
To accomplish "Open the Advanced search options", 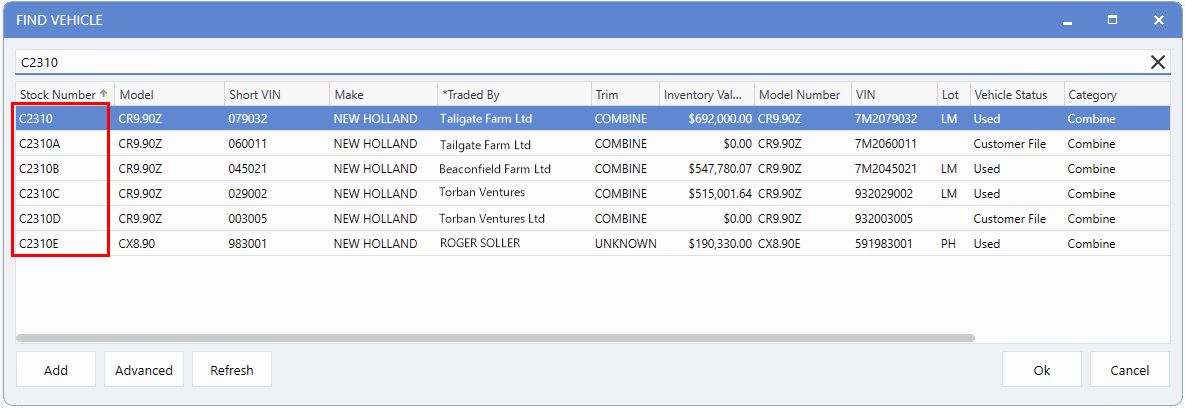I will tap(144, 369).
